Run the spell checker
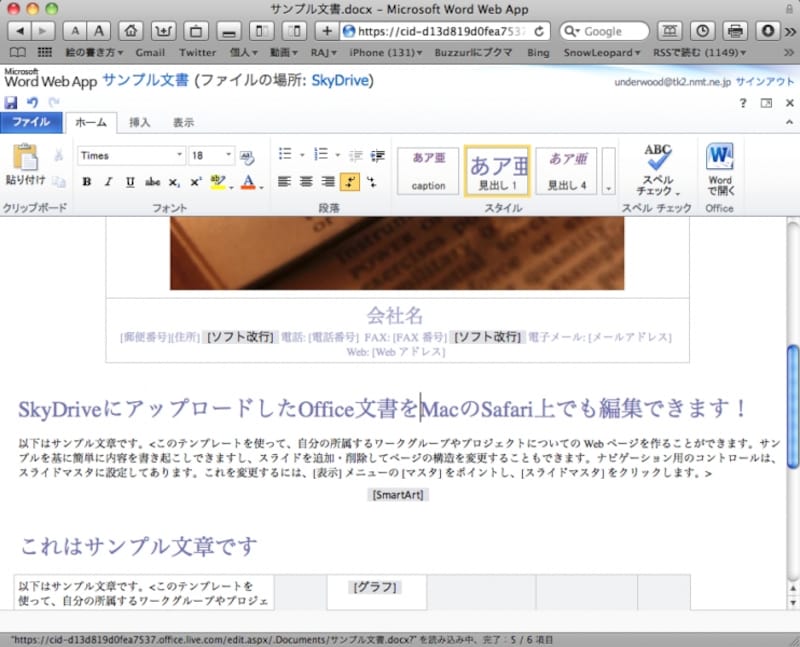 657,168
